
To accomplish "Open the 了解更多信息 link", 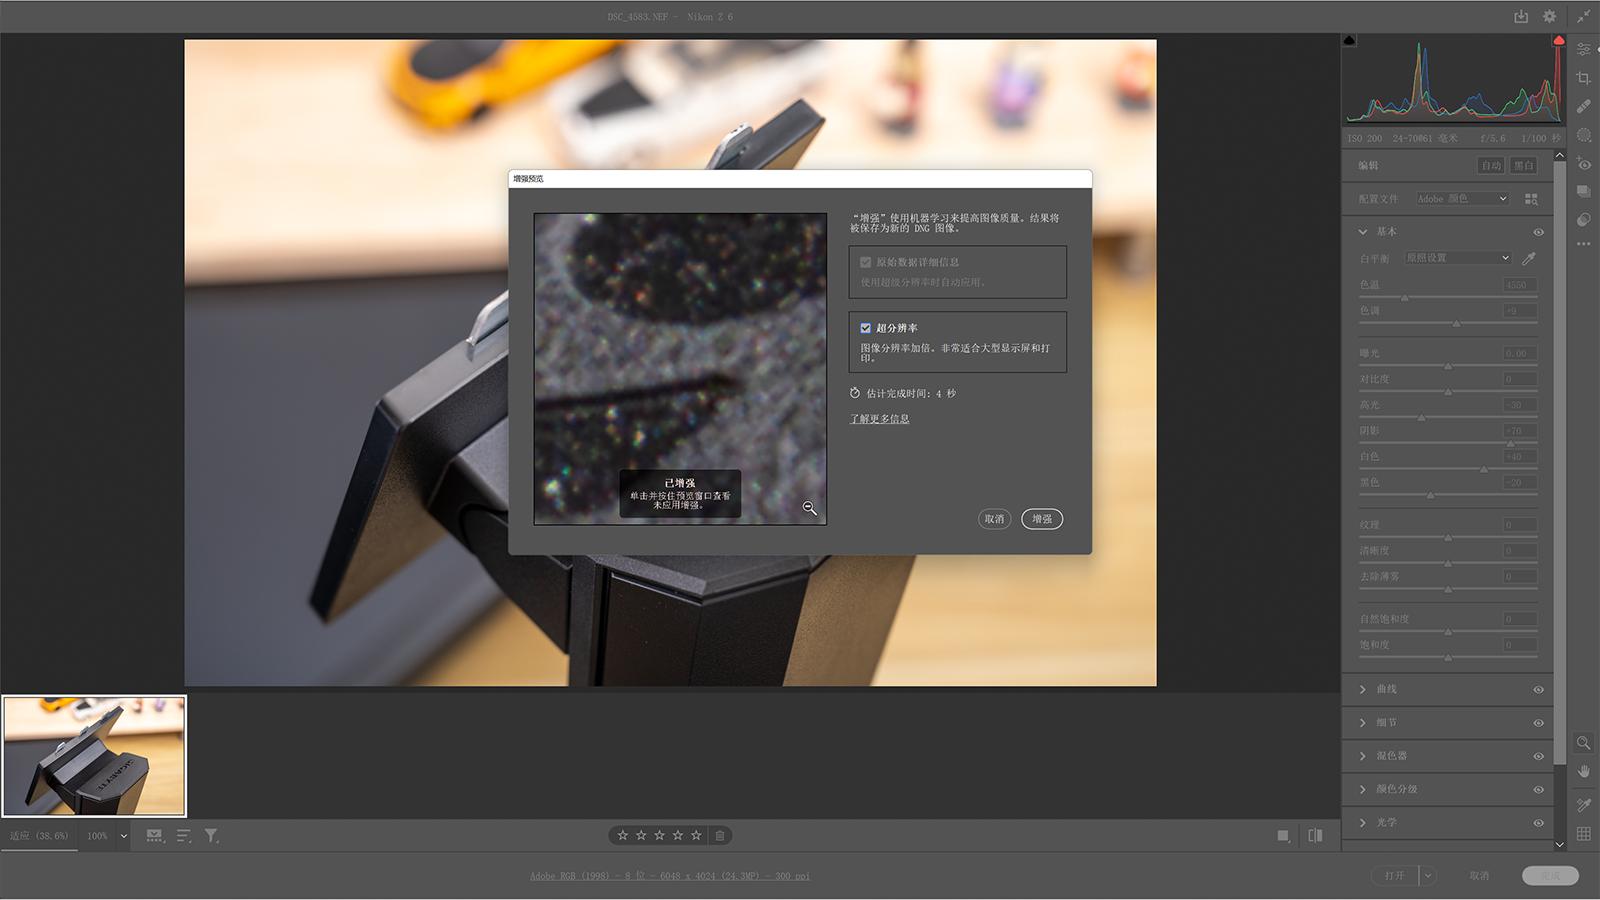I will [x=879, y=419].
